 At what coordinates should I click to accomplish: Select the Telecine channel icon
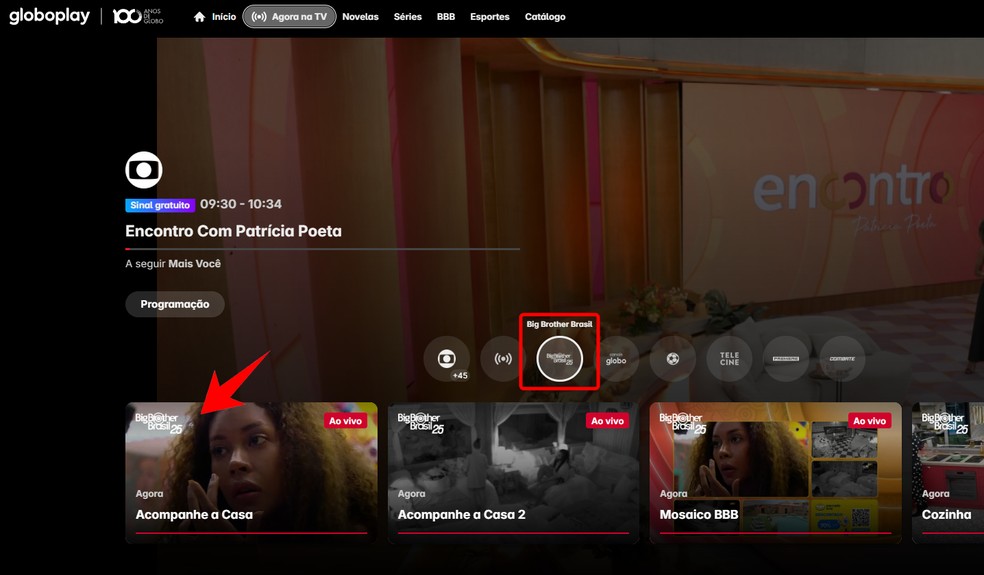tap(729, 359)
